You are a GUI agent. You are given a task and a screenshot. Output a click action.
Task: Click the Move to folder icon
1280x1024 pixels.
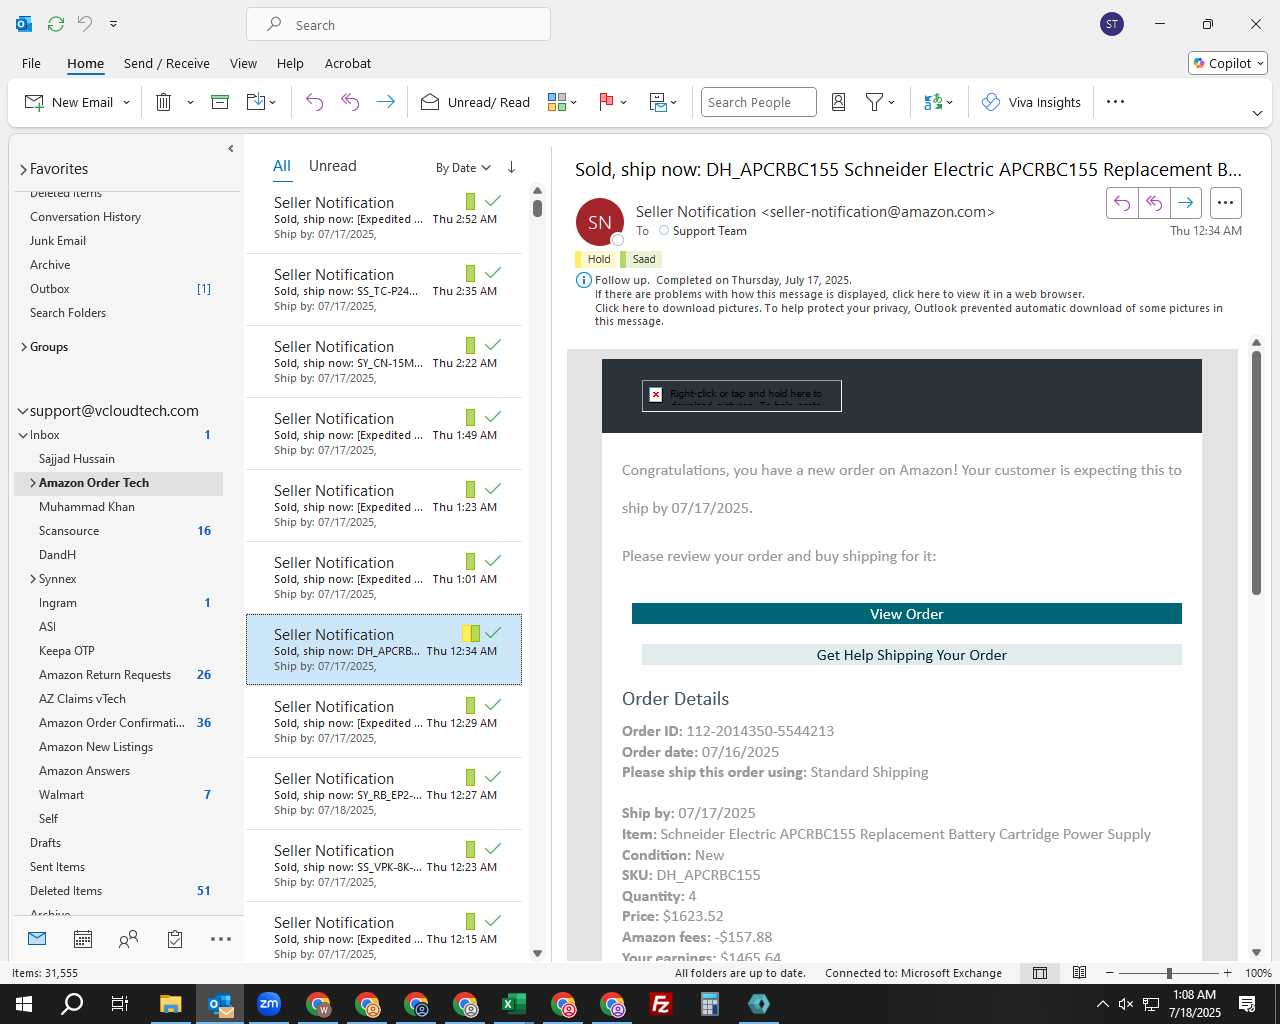pyautogui.click(x=255, y=102)
